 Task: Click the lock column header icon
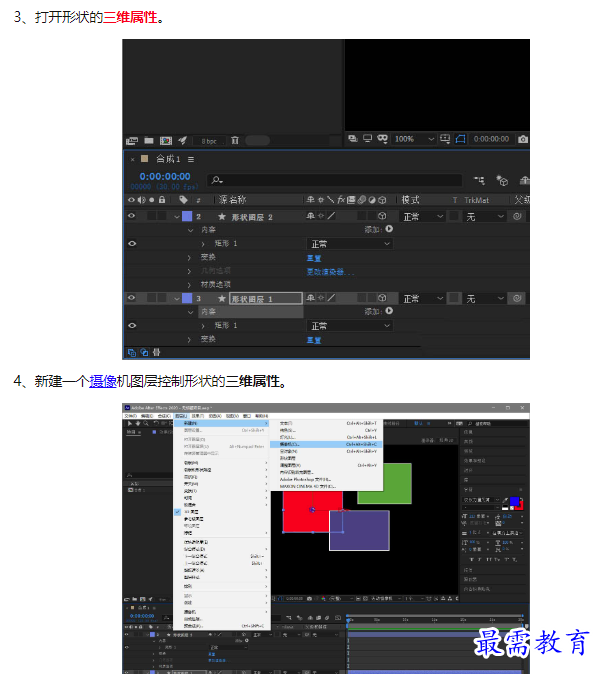pyautogui.click(x=162, y=199)
